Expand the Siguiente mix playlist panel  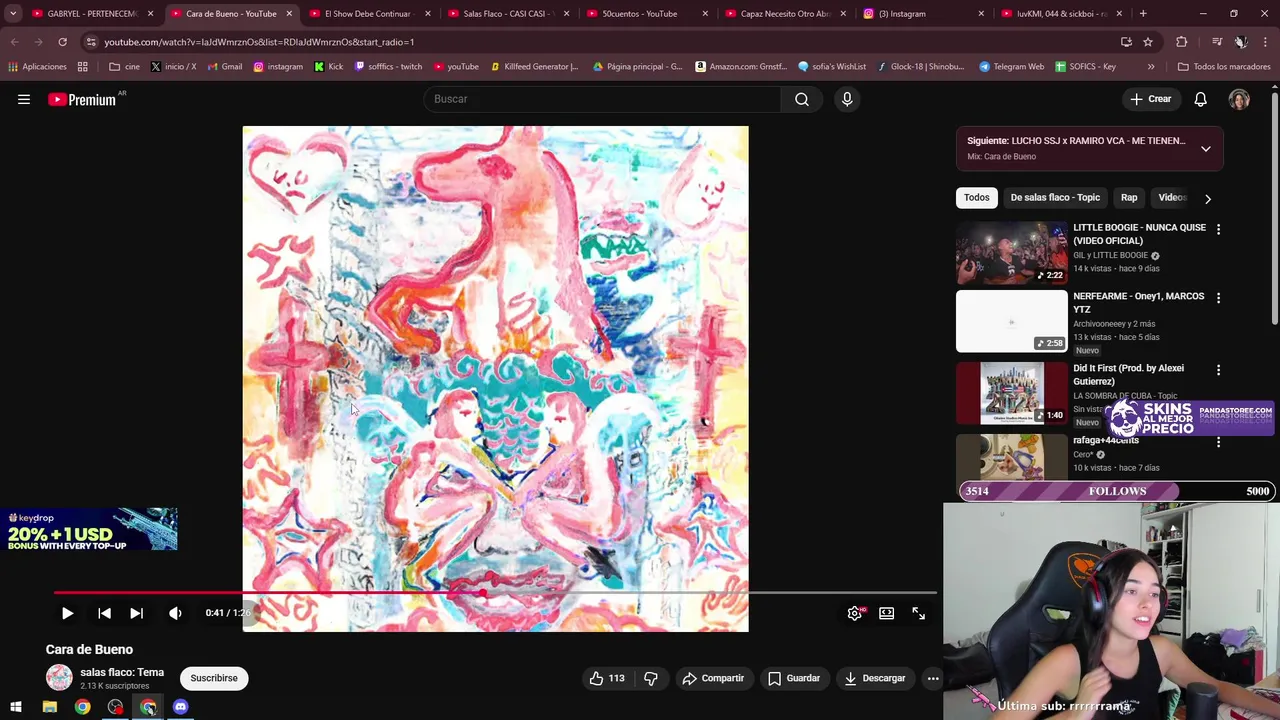click(x=1205, y=148)
